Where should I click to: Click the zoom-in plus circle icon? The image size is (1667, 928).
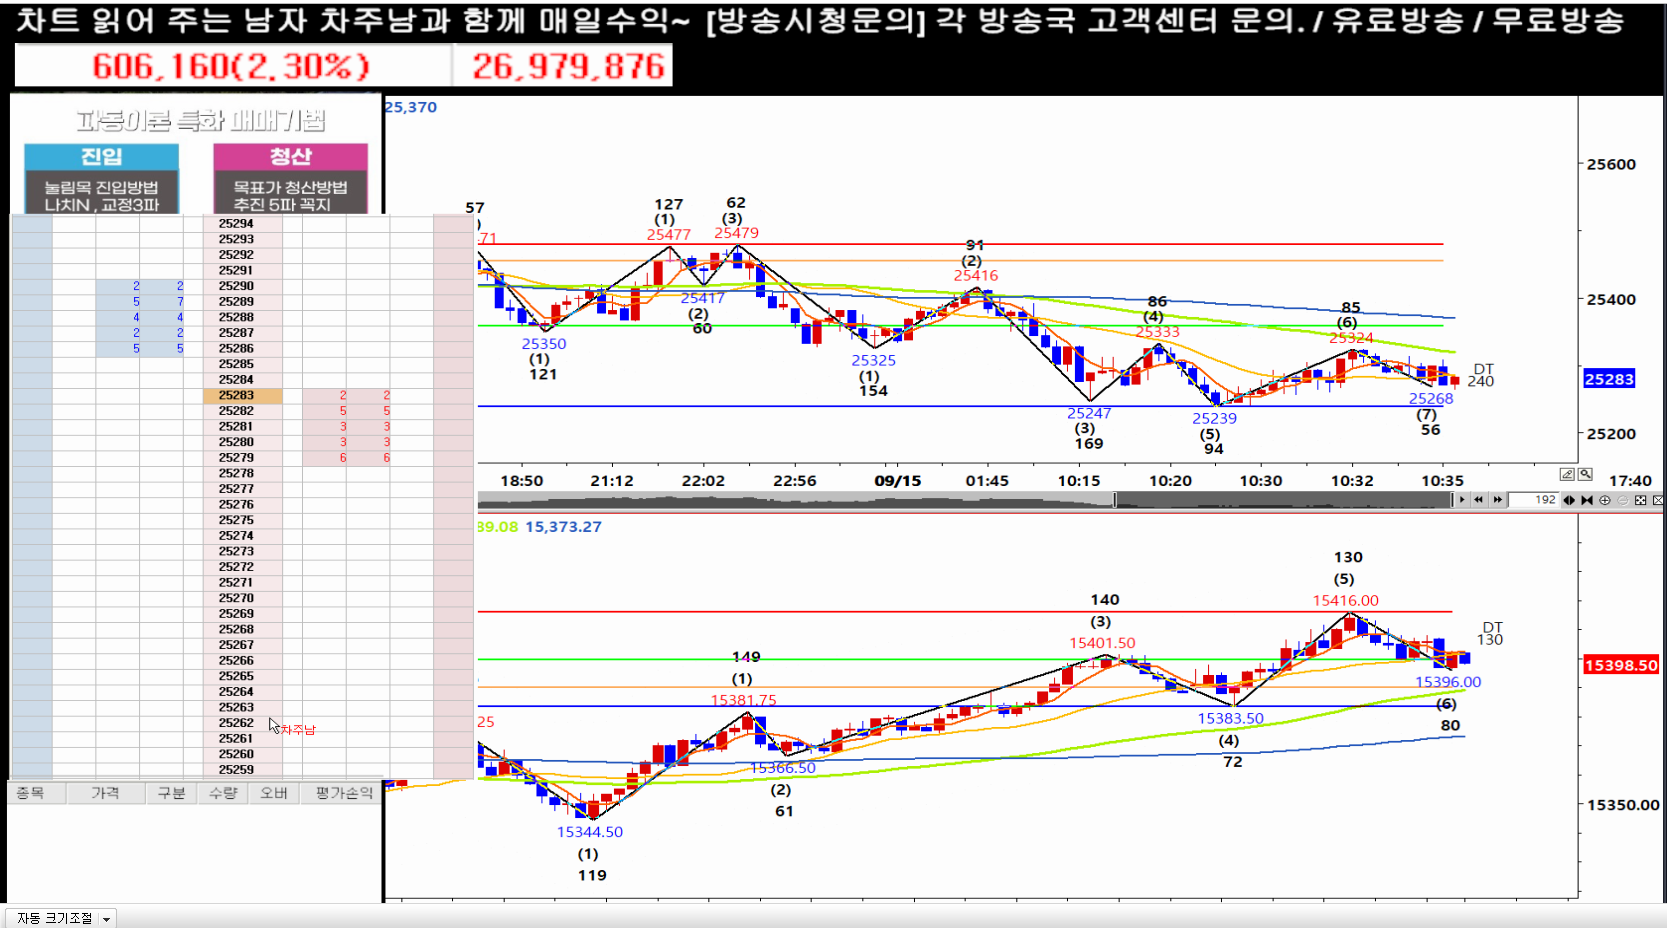[x=1605, y=500]
